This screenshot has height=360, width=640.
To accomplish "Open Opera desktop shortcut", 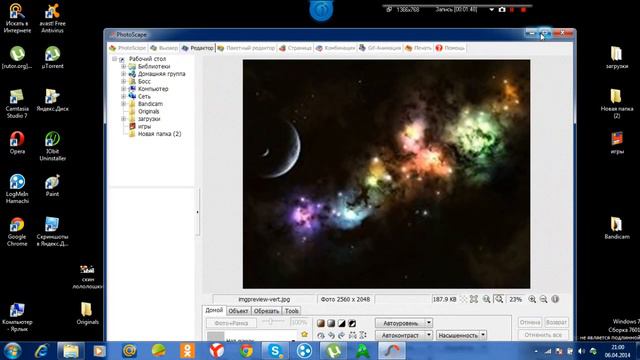I will coord(17,142).
